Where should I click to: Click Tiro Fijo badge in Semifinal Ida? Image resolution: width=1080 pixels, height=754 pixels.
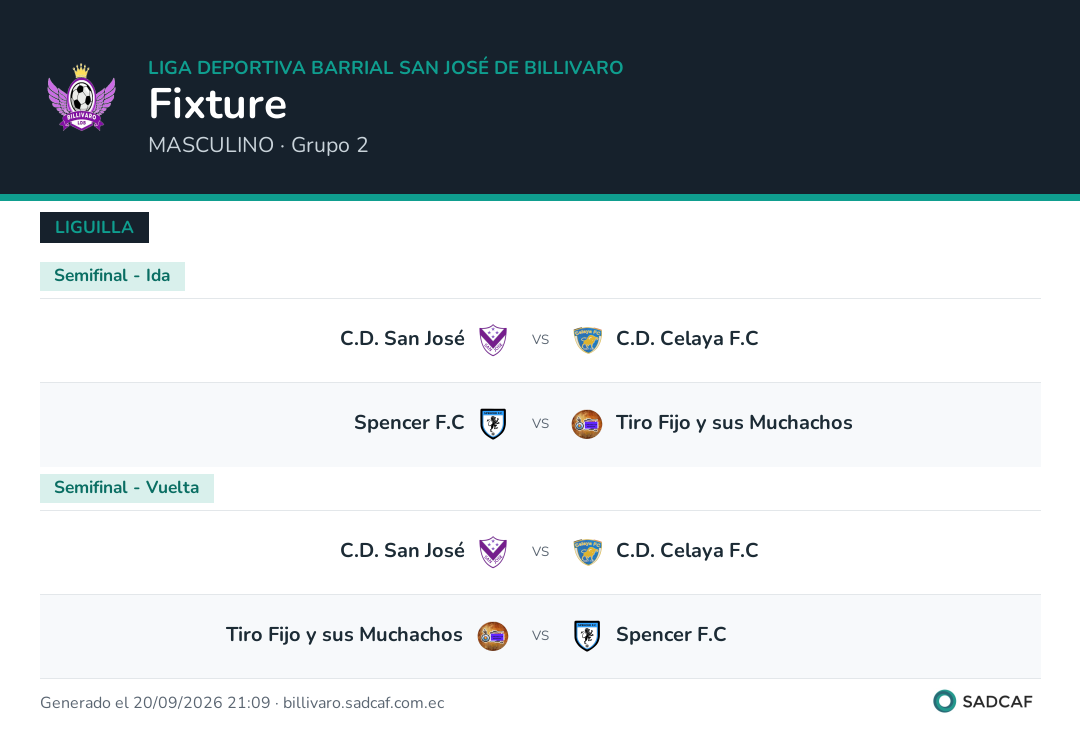[x=588, y=424]
